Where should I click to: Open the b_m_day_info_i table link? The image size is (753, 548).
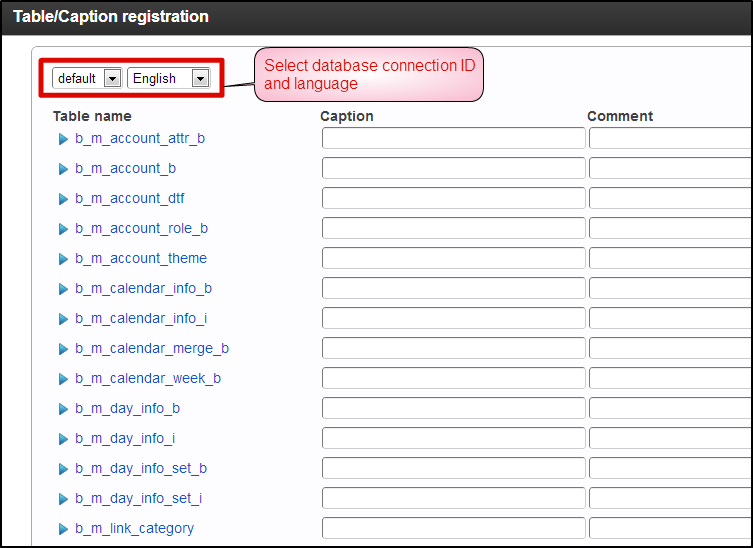(x=125, y=438)
